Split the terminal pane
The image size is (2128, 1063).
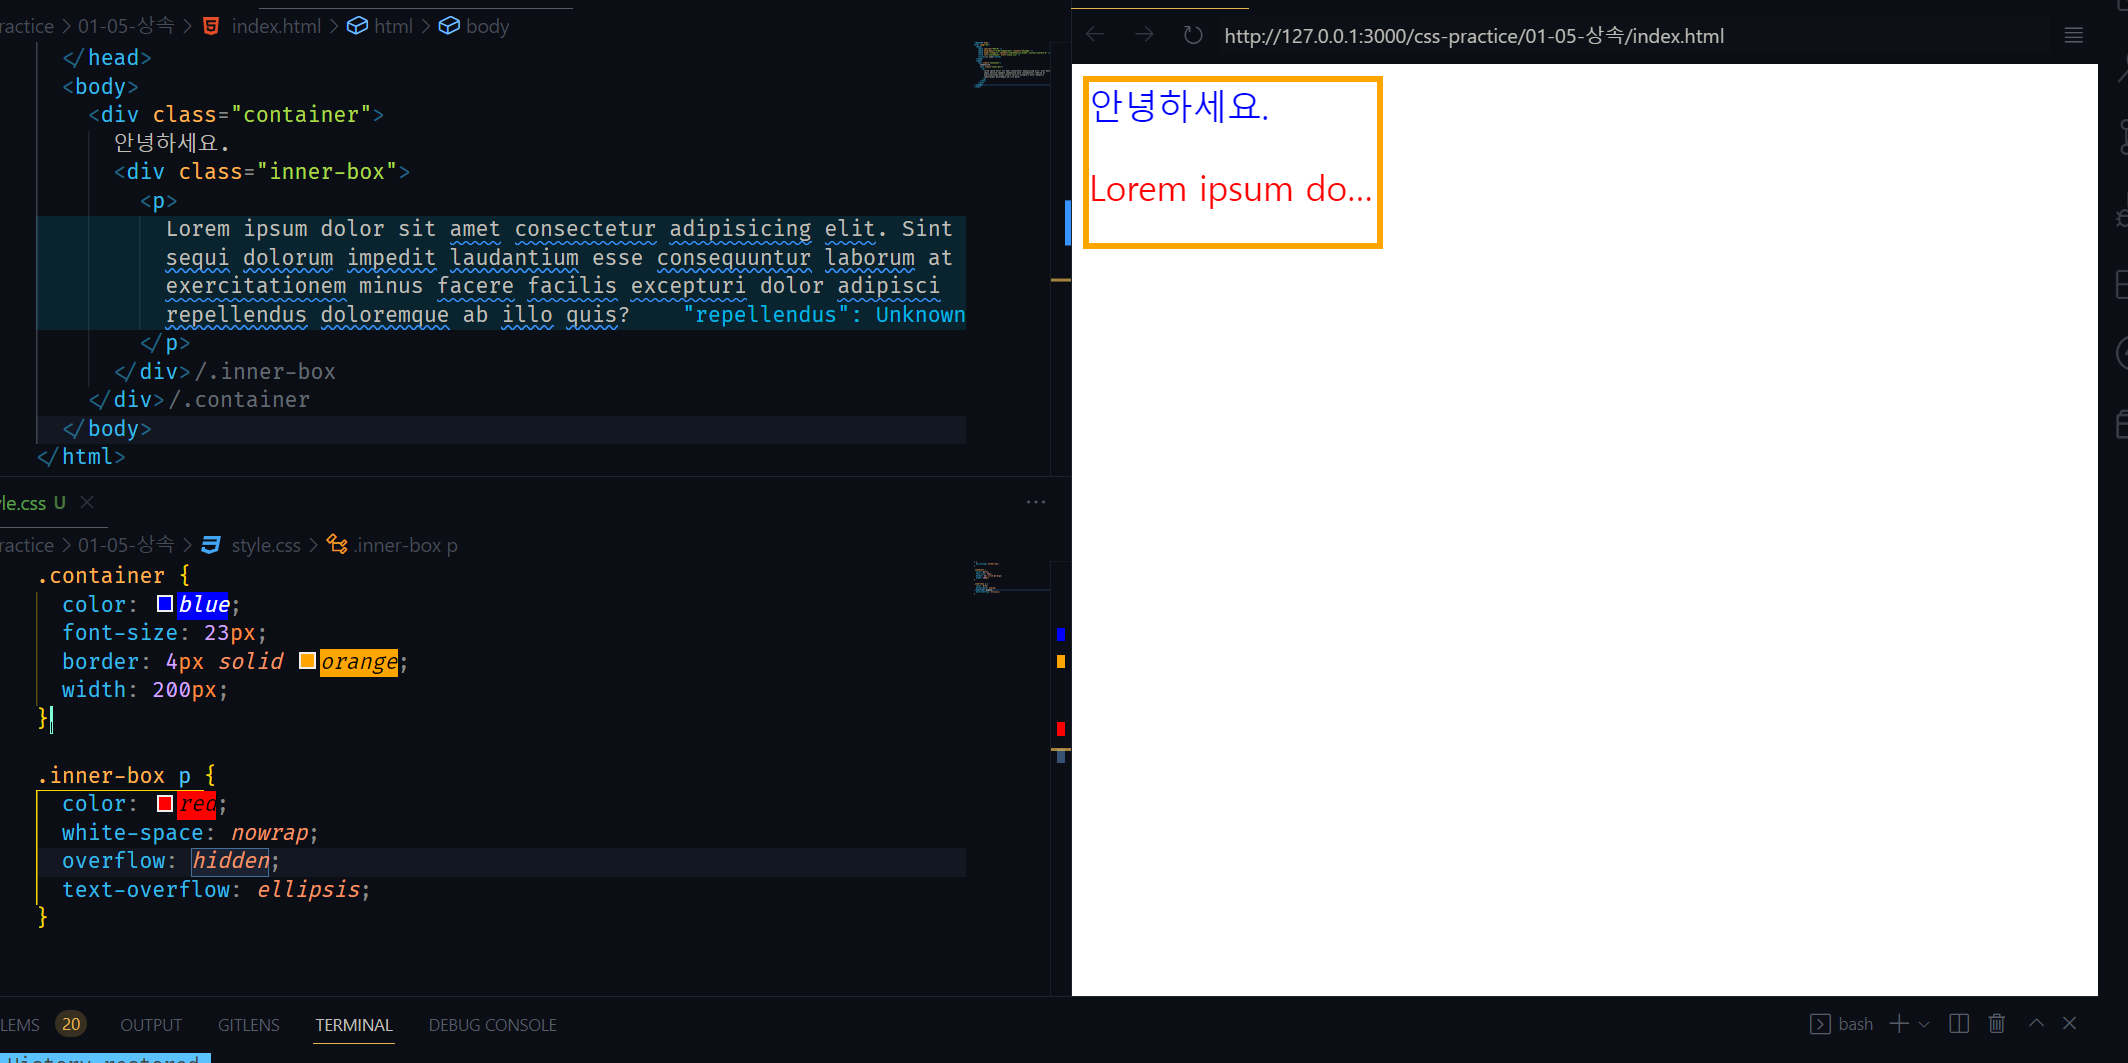point(1959,1024)
